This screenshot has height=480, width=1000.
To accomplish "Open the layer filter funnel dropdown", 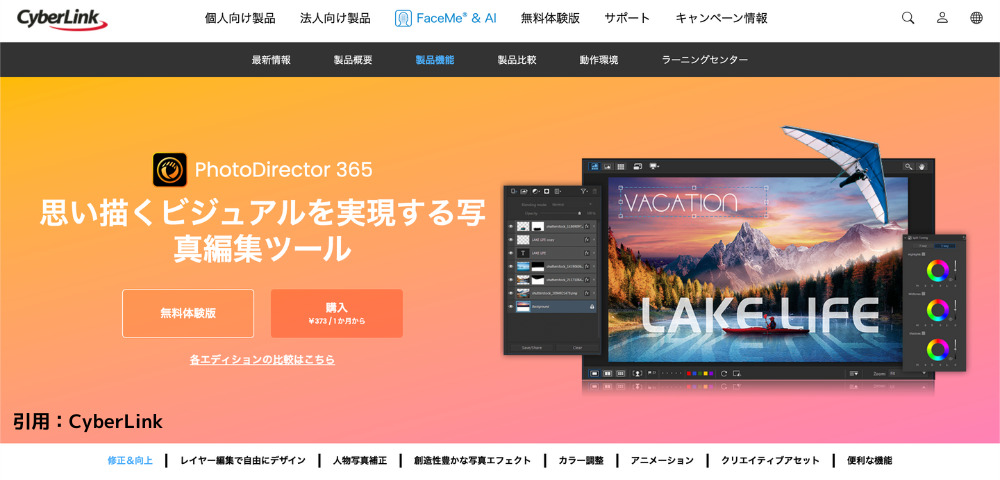I will click(584, 191).
